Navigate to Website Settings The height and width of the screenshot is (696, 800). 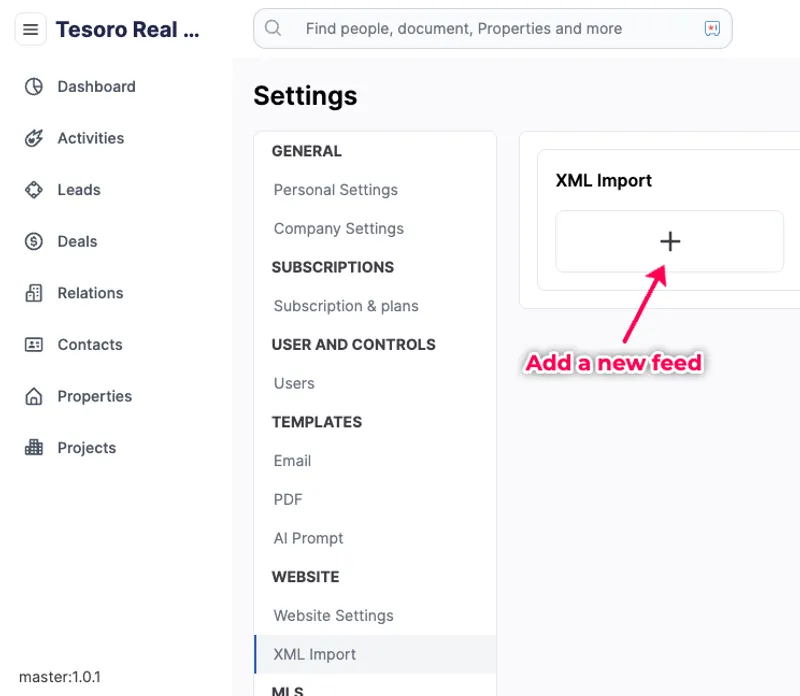point(334,616)
